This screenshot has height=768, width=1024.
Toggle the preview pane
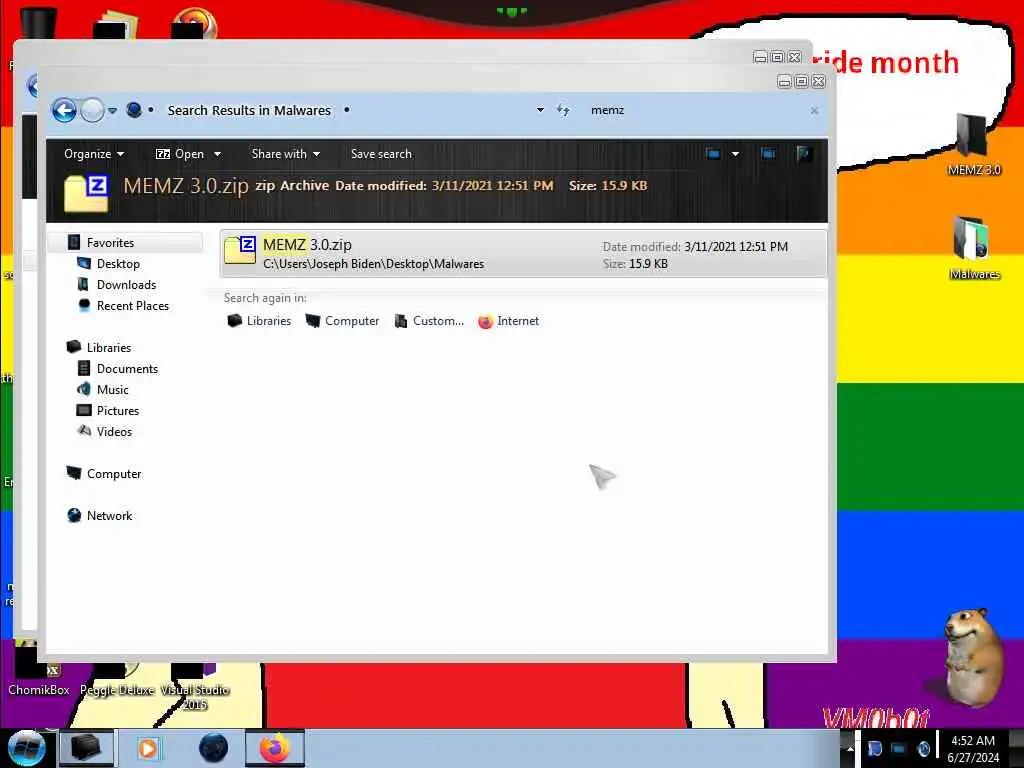point(769,154)
